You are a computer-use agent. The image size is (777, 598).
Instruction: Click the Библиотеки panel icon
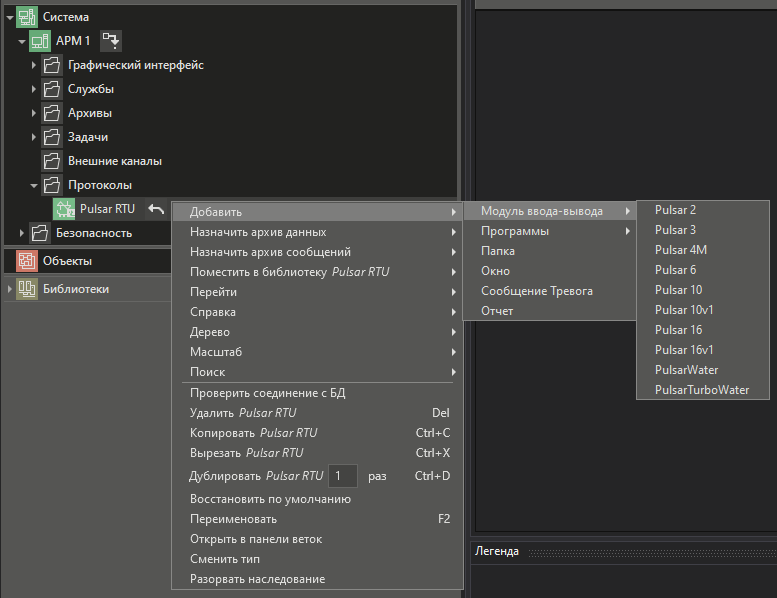tap(27, 289)
